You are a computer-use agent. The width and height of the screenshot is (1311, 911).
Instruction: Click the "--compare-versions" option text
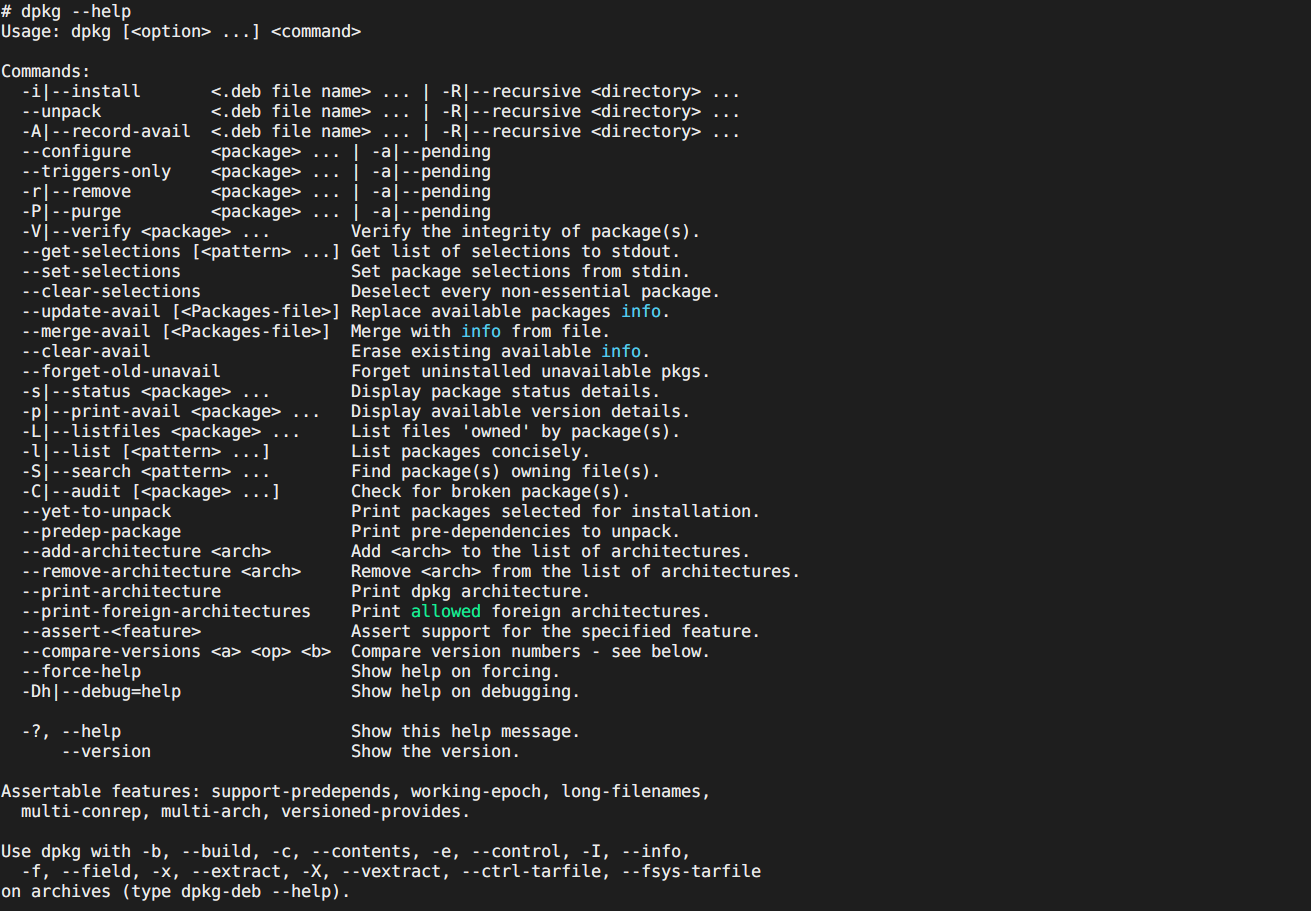[x=111, y=651]
